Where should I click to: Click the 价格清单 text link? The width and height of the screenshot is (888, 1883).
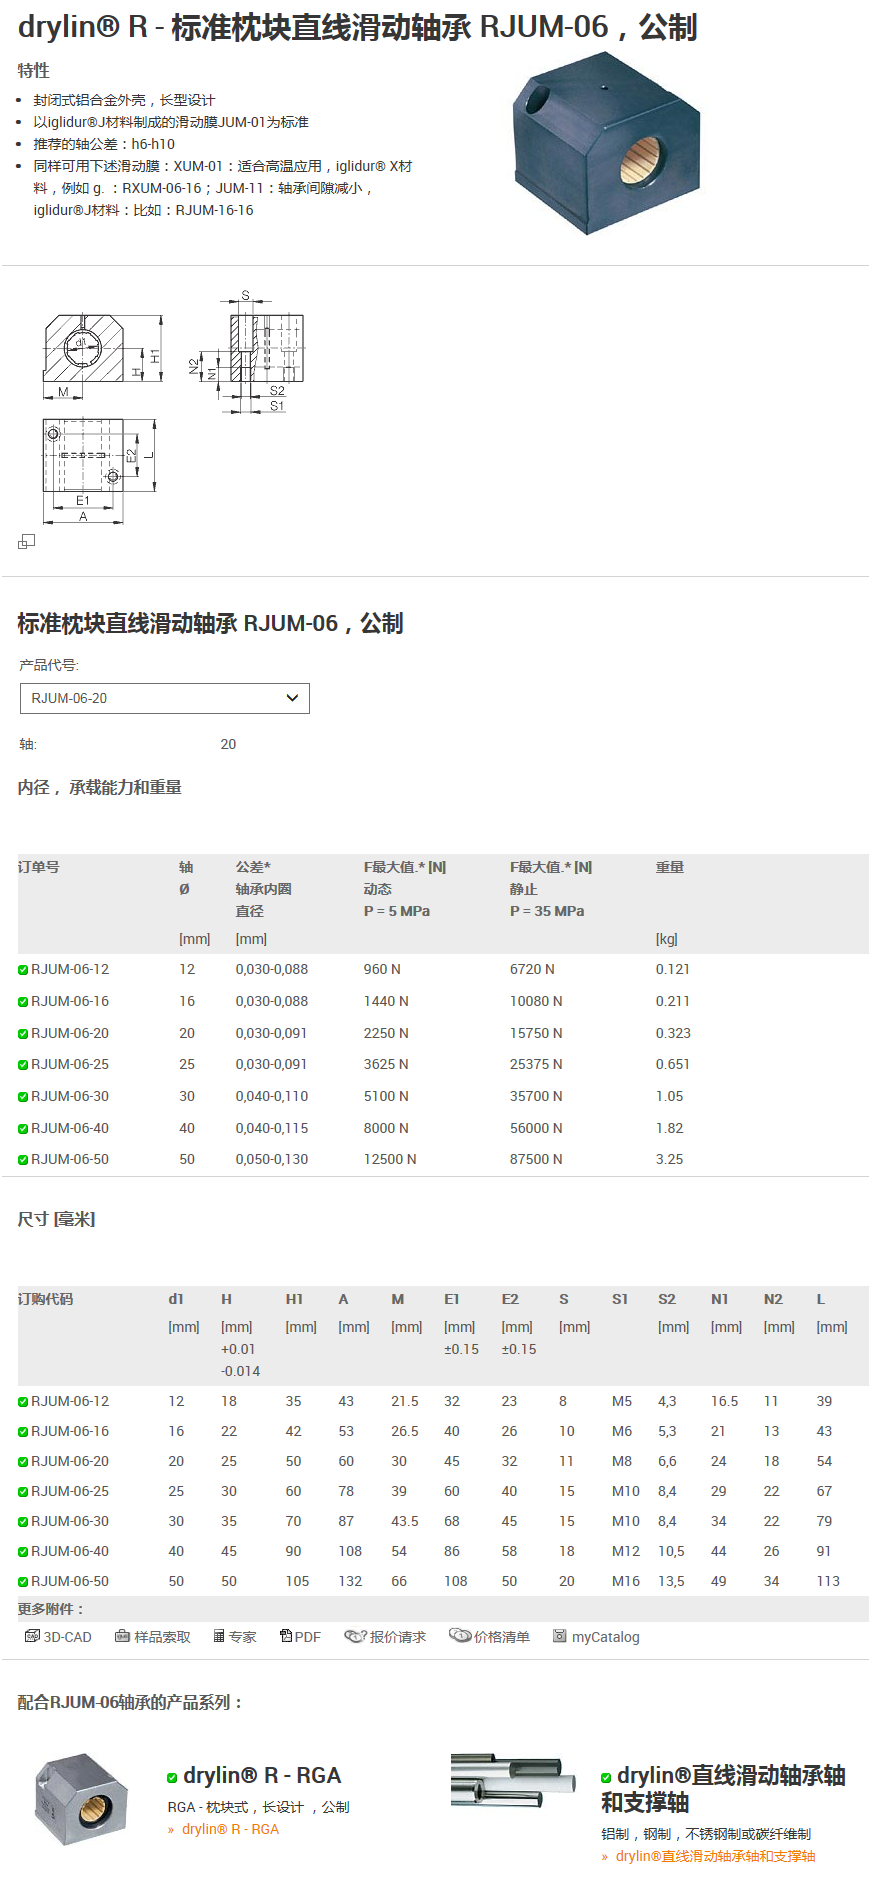tap(502, 1637)
